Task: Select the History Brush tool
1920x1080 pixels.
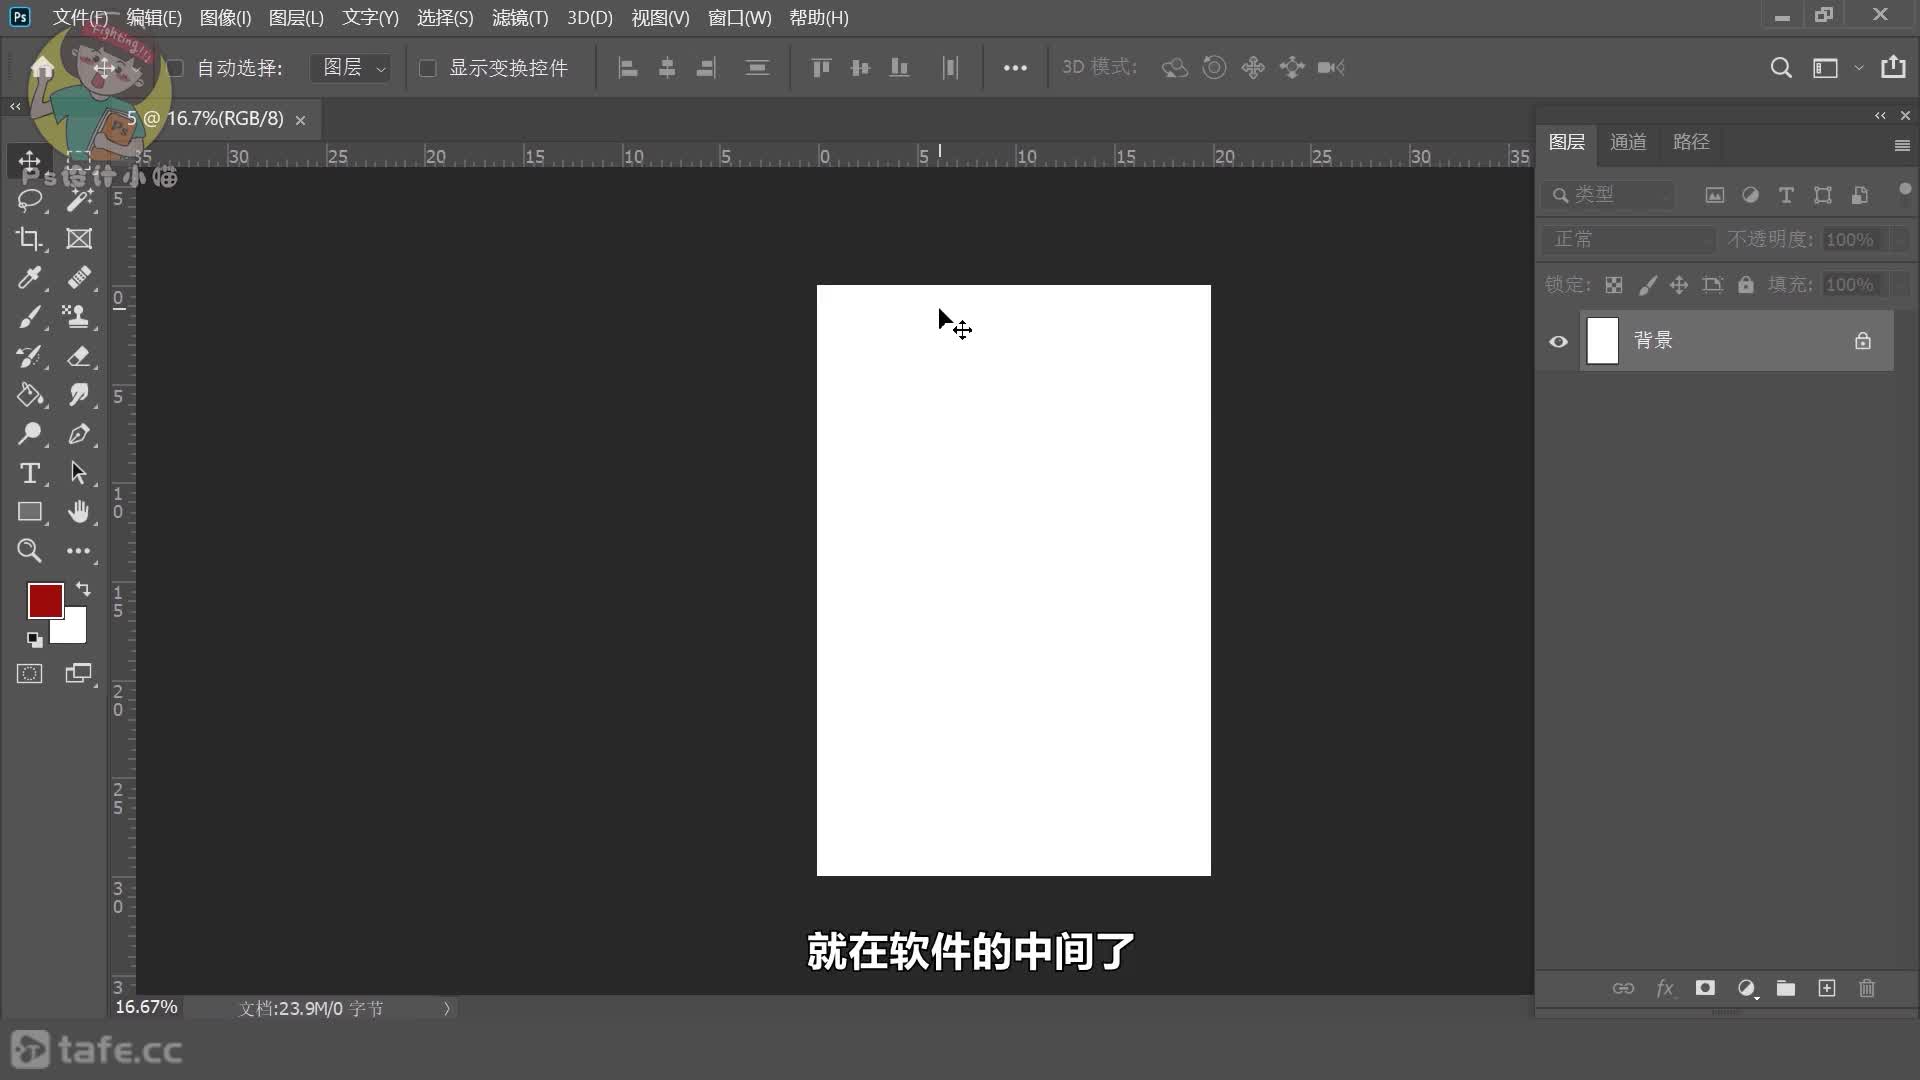Action: point(29,356)
